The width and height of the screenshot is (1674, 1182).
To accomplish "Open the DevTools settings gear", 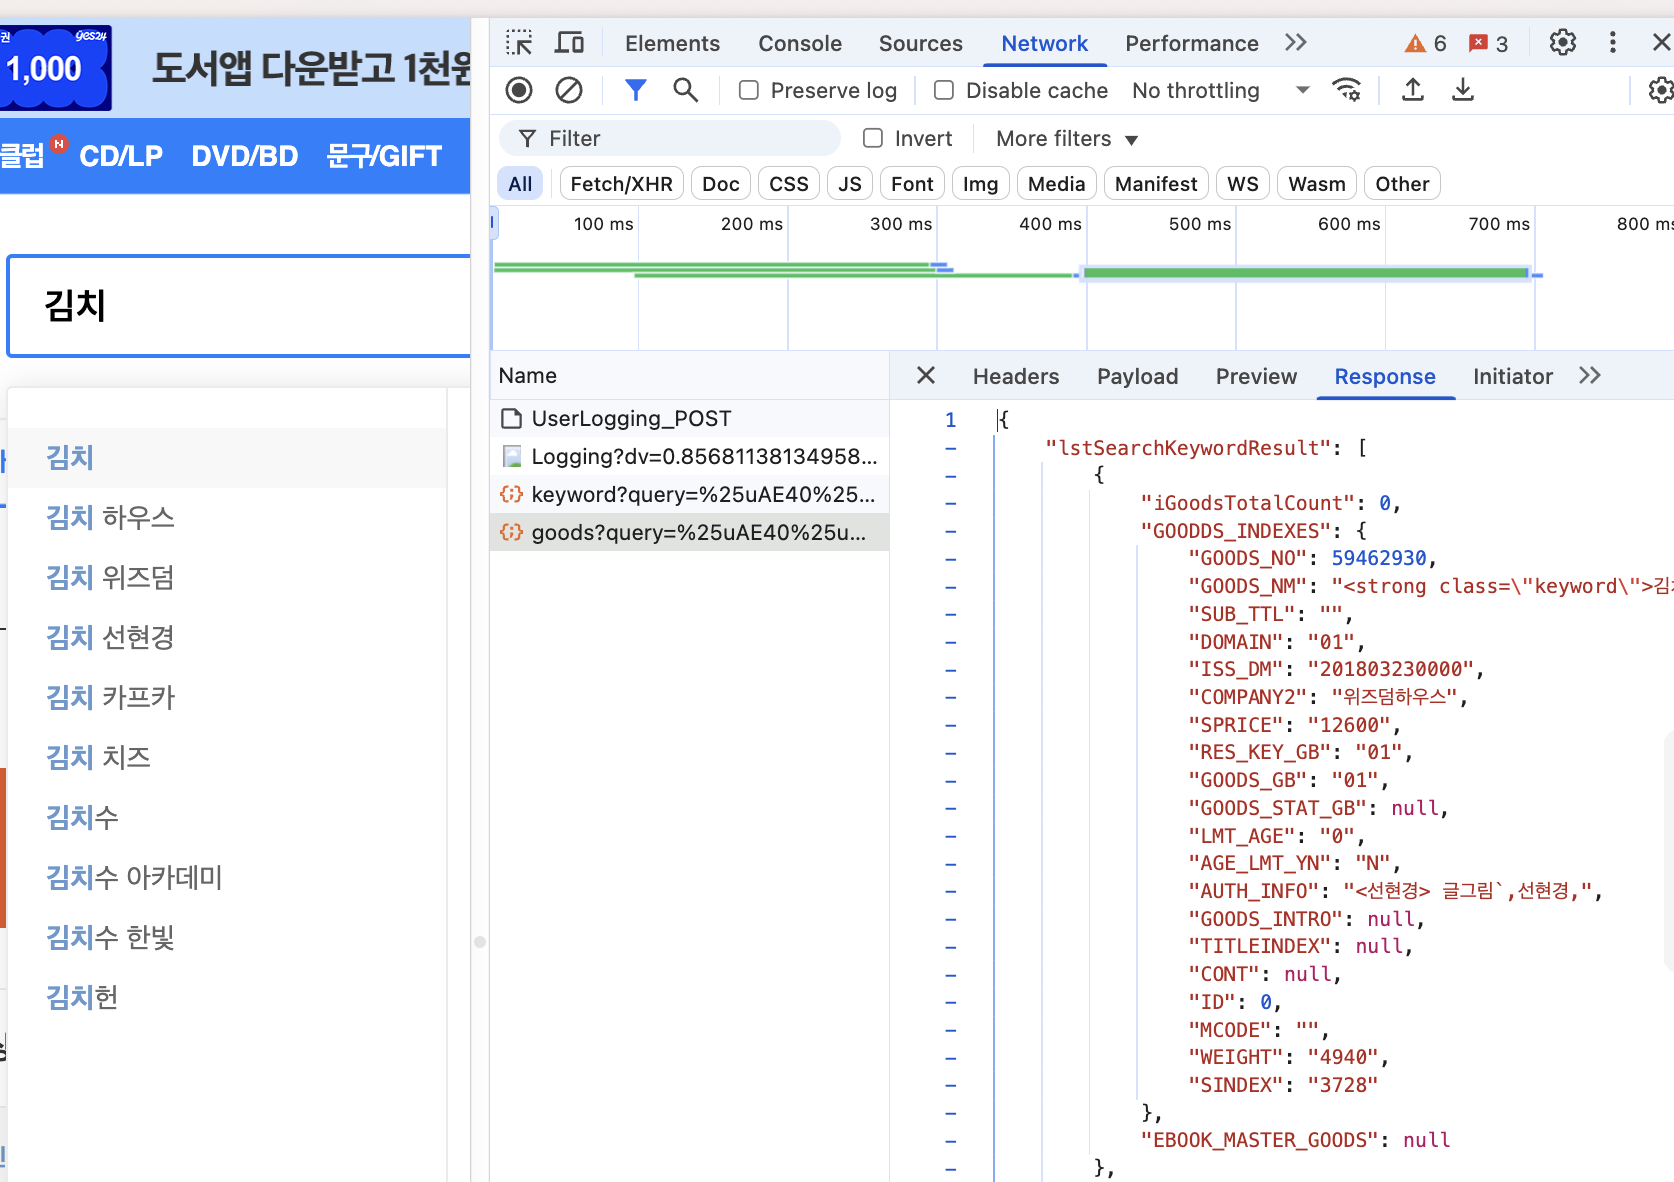I will coord(1562,42).
